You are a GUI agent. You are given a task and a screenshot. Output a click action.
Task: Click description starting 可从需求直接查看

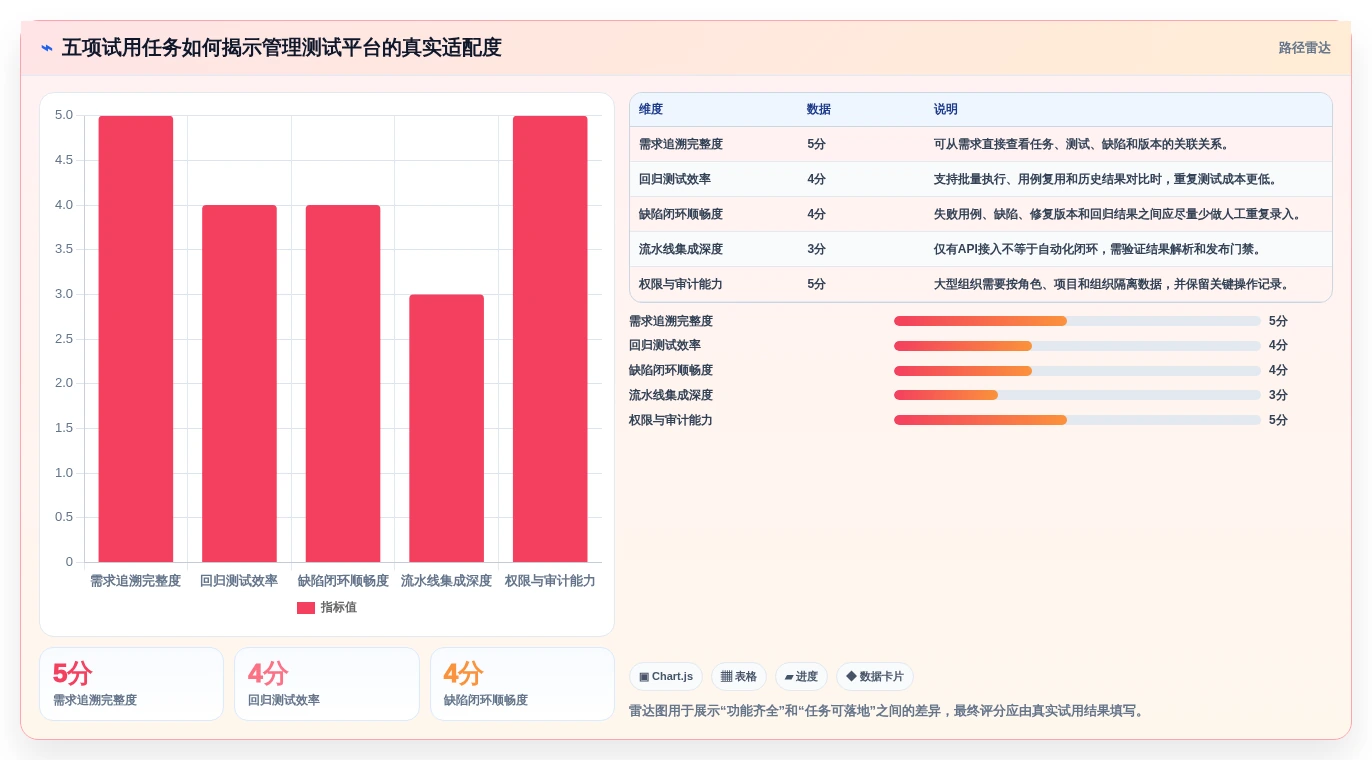pos(1082,144)
